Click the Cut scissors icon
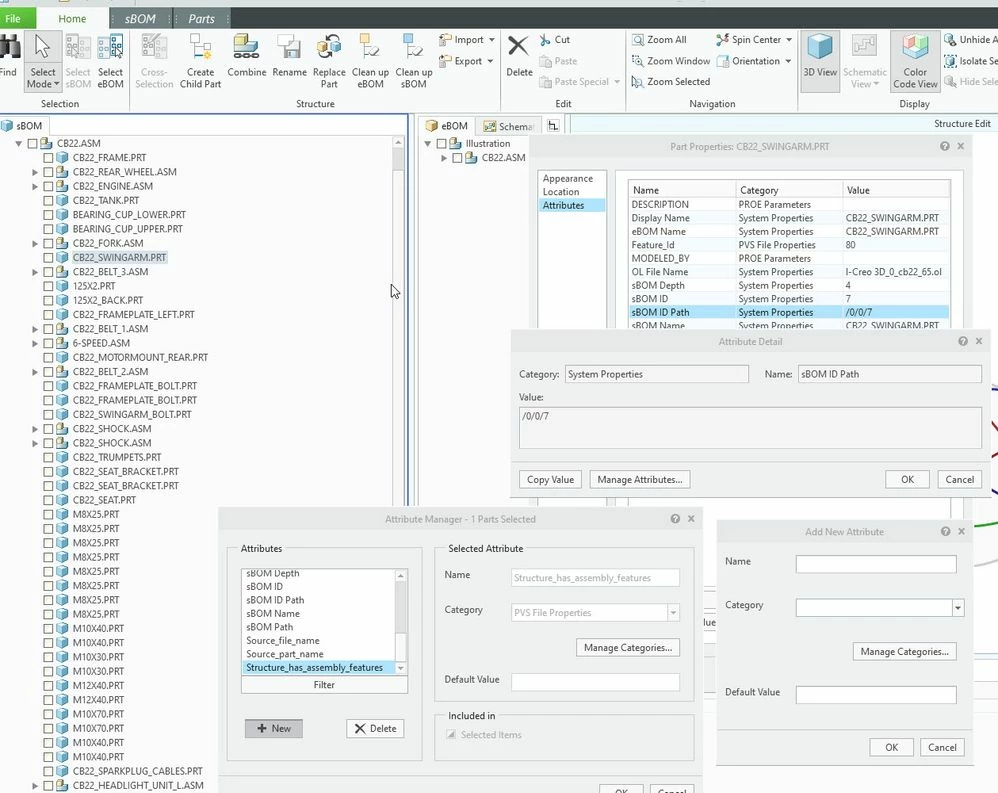The height and width of the screenshot is (793, 998). tap(545, 40)
